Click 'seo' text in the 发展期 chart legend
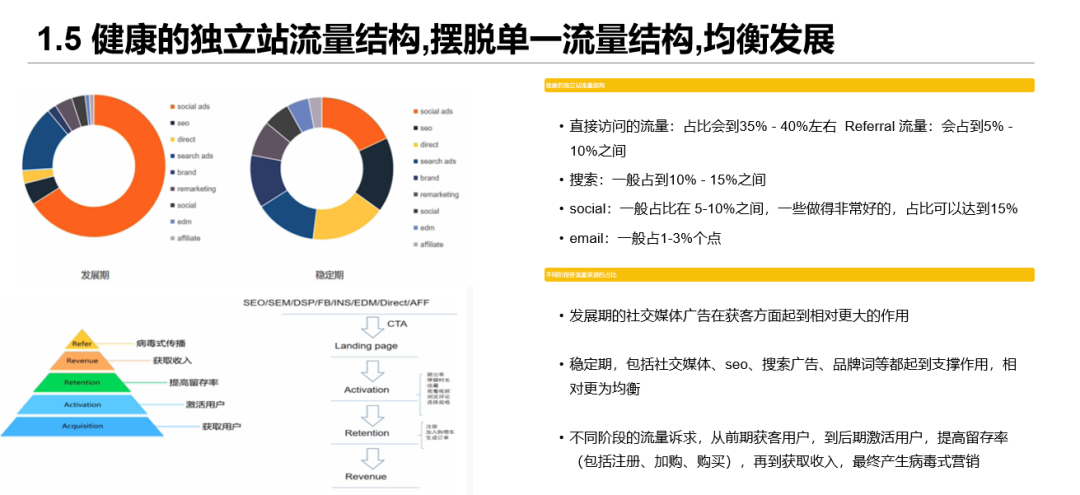1080x495 pixels. (x=183, y=123)
